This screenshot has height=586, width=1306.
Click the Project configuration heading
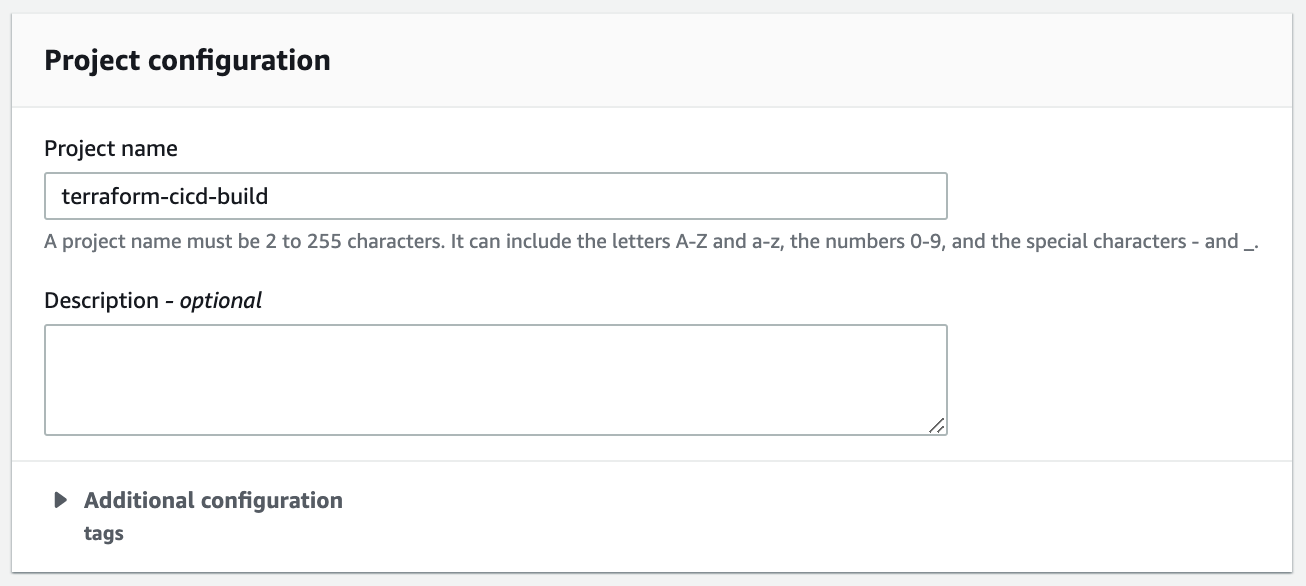188,60
